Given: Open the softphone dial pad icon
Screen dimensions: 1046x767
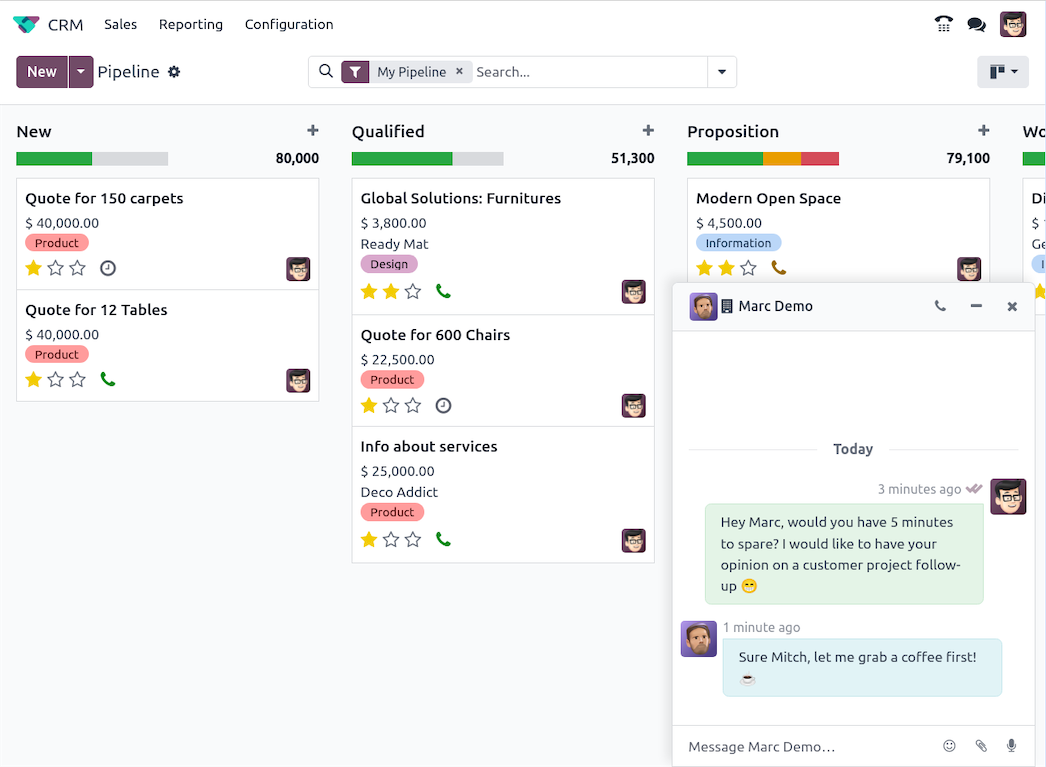Looking at the screenshot, I should 943,24.
